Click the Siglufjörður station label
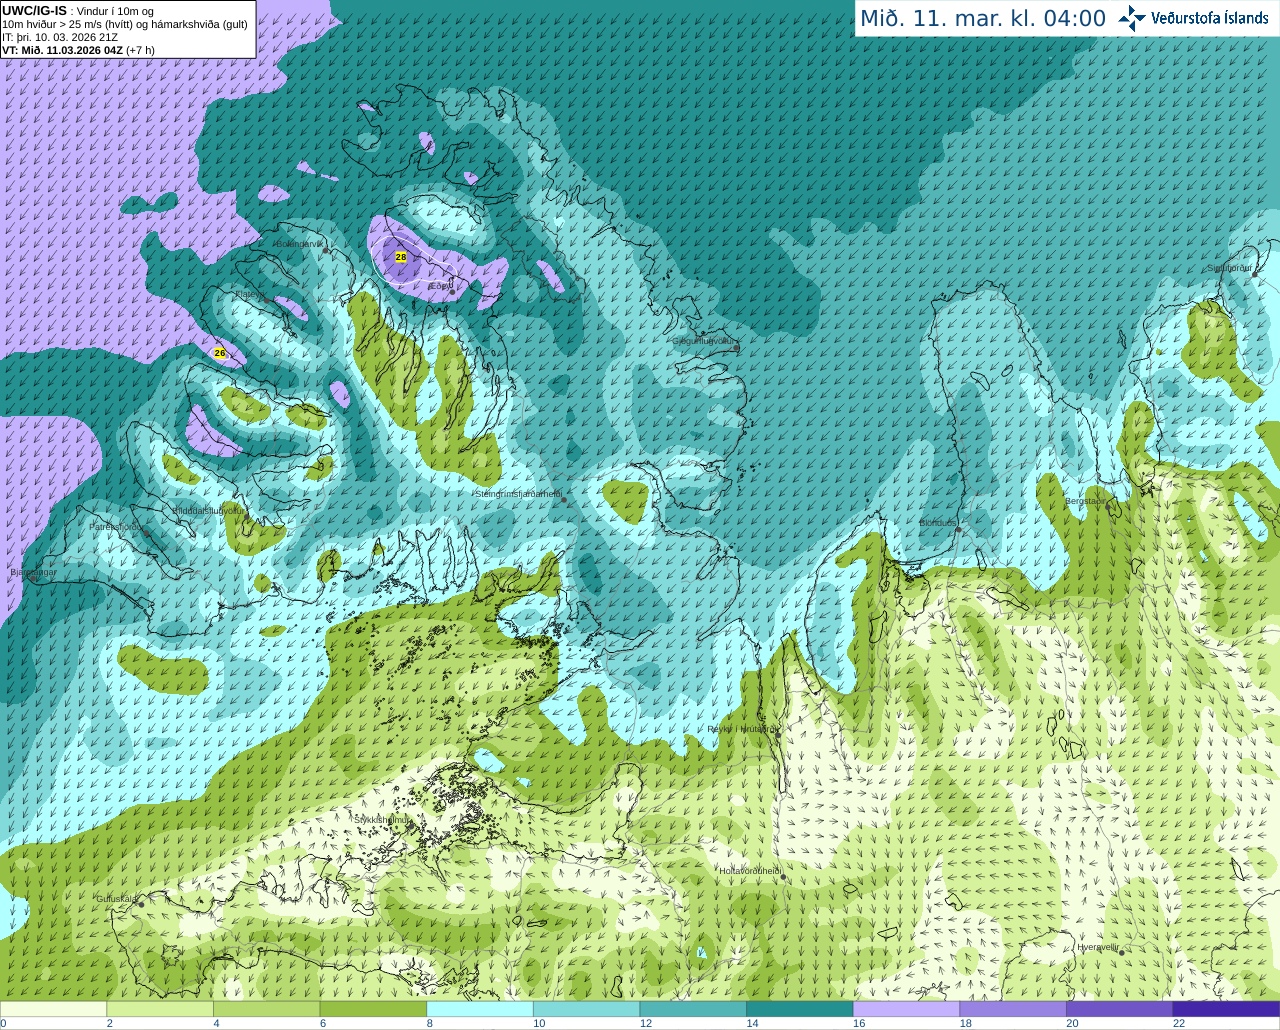This screenshot has width=1280, height=1030. [x=1229, y=268]
